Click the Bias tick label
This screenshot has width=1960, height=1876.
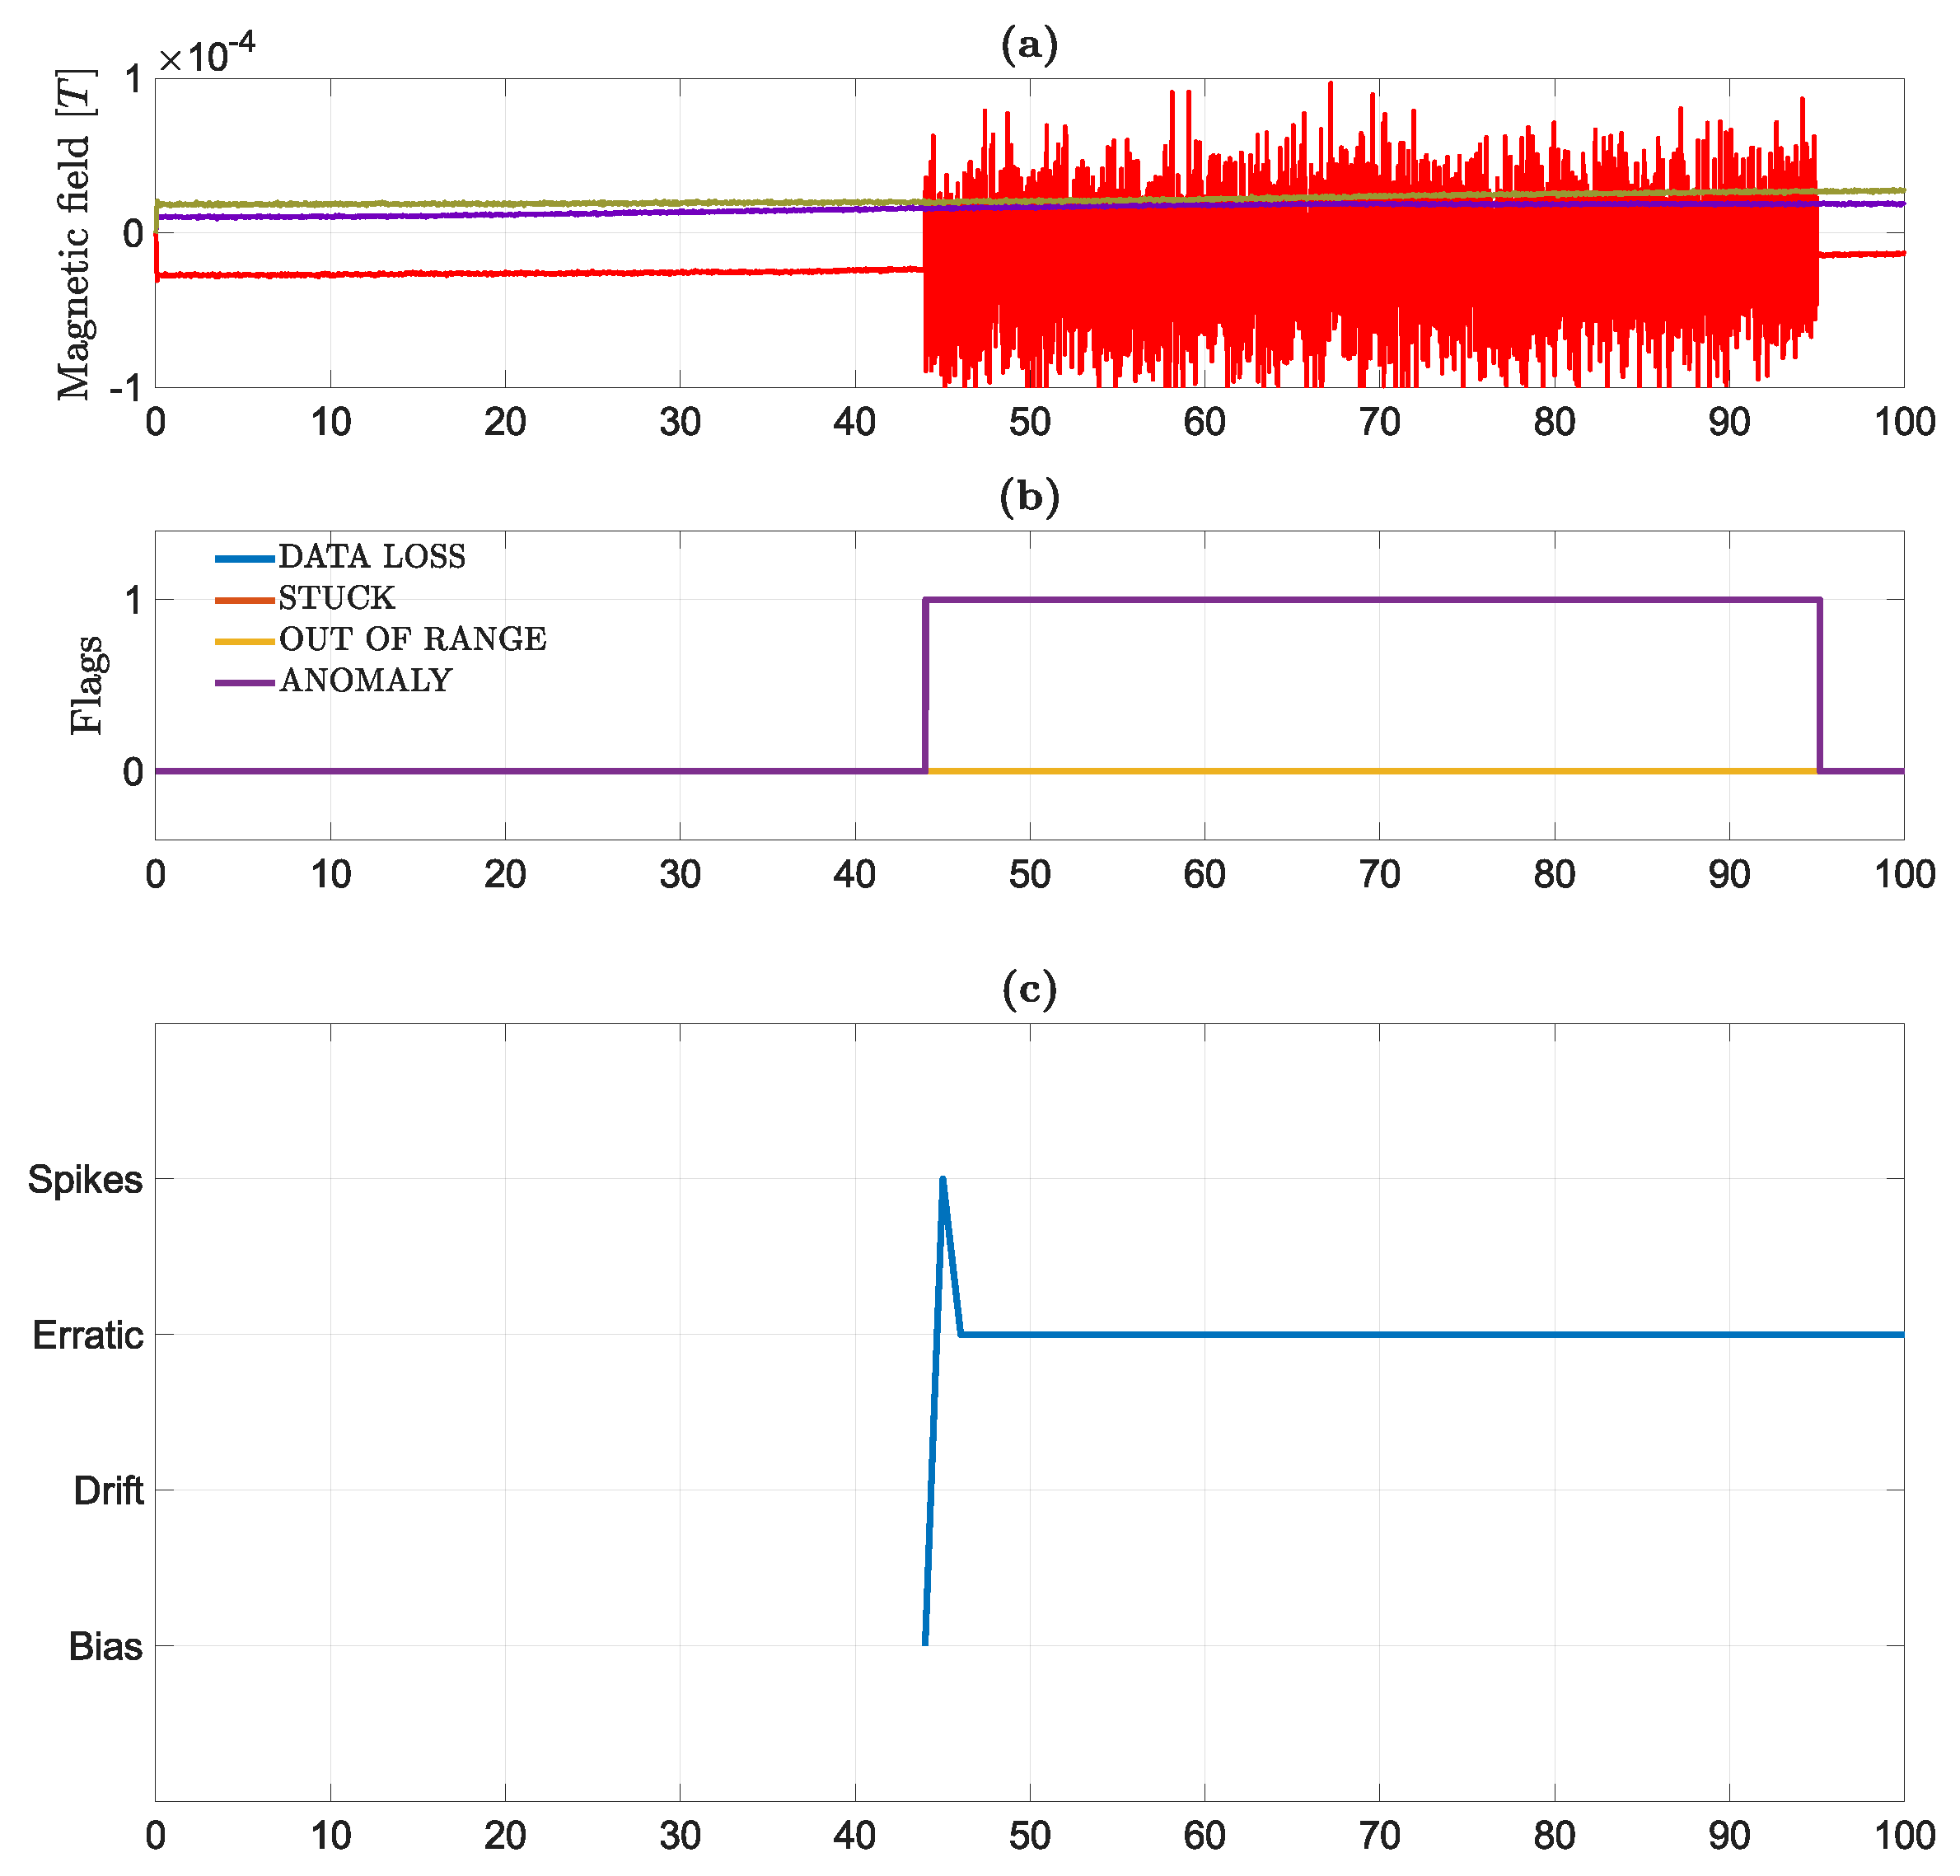(106, 1647)
